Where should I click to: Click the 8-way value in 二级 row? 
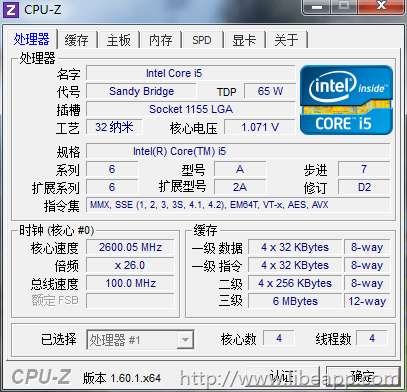[x=367, y=283]
